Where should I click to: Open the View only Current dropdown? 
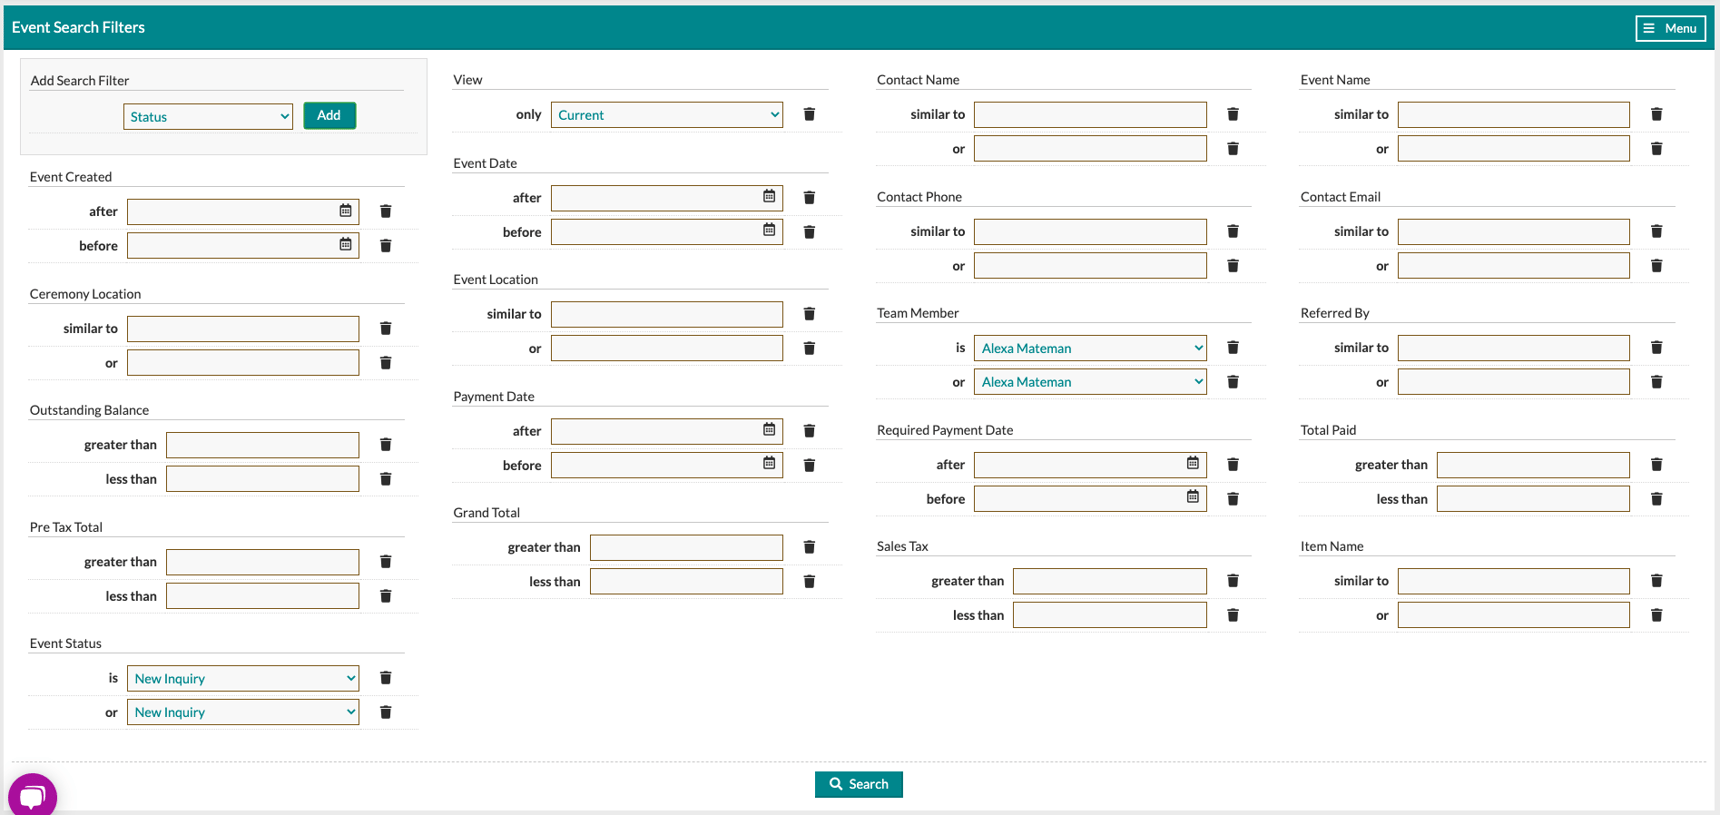click(667, 115)
